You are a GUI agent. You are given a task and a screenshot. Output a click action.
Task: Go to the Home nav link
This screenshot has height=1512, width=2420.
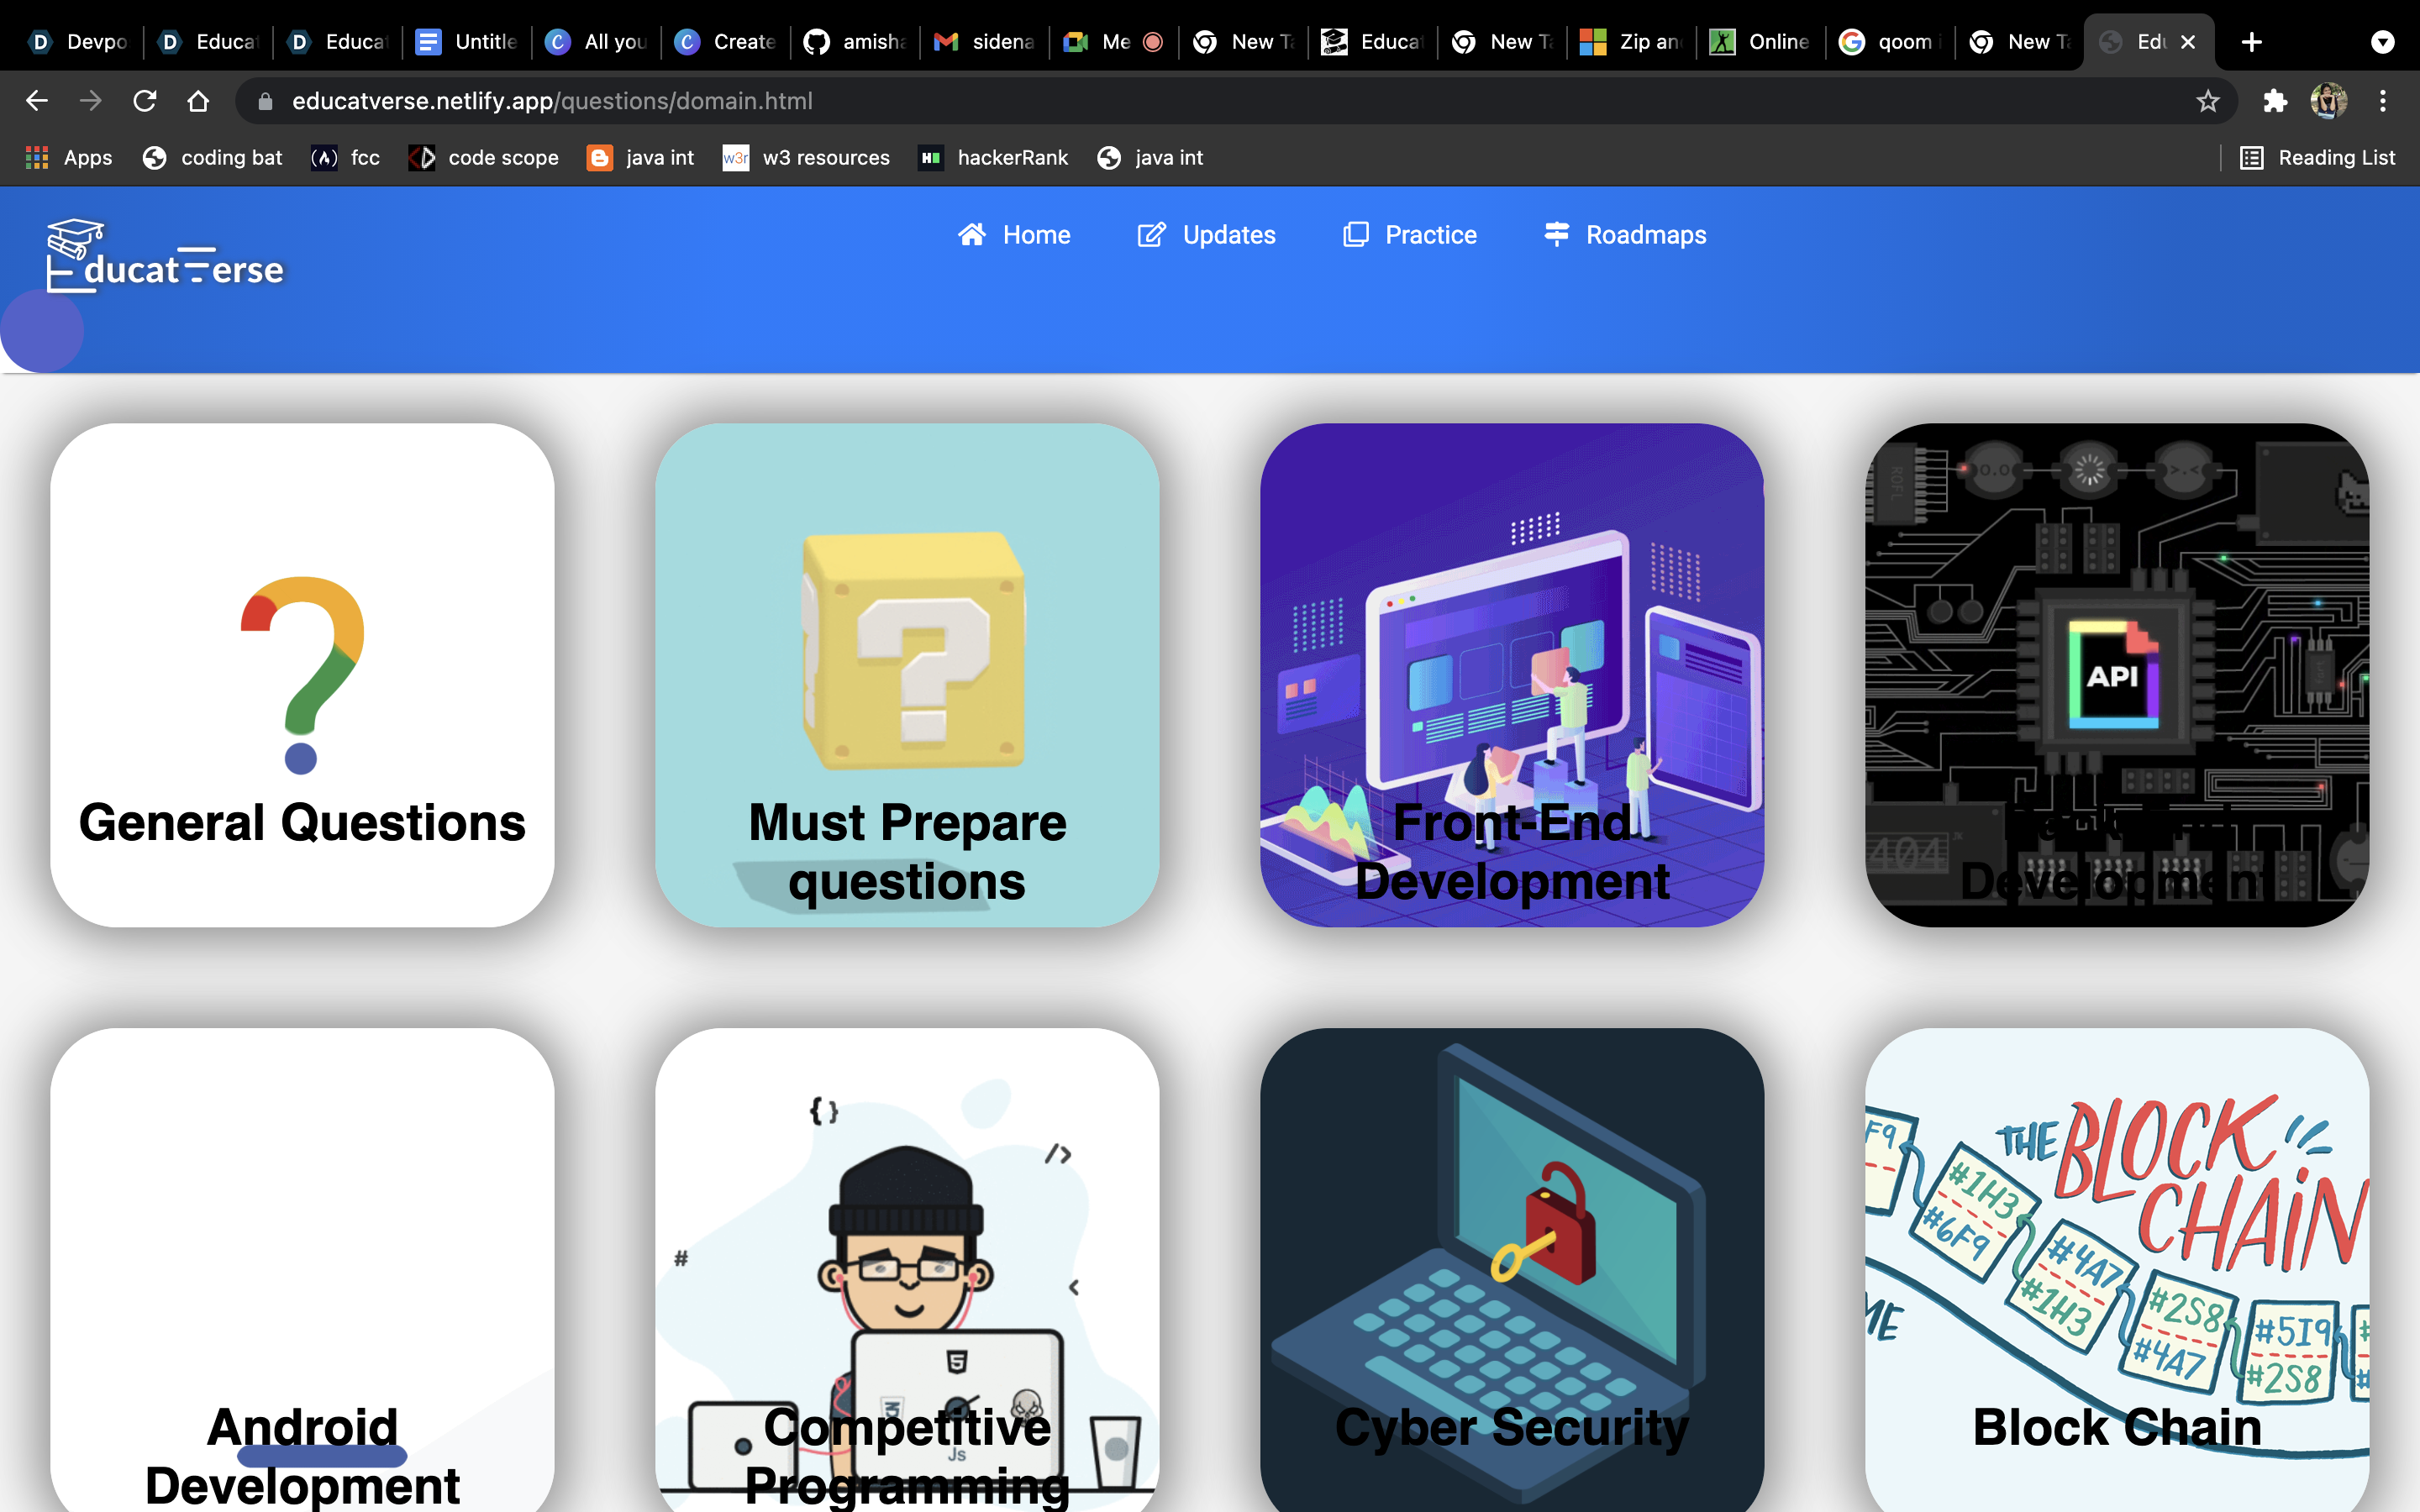click(1014, 235)
